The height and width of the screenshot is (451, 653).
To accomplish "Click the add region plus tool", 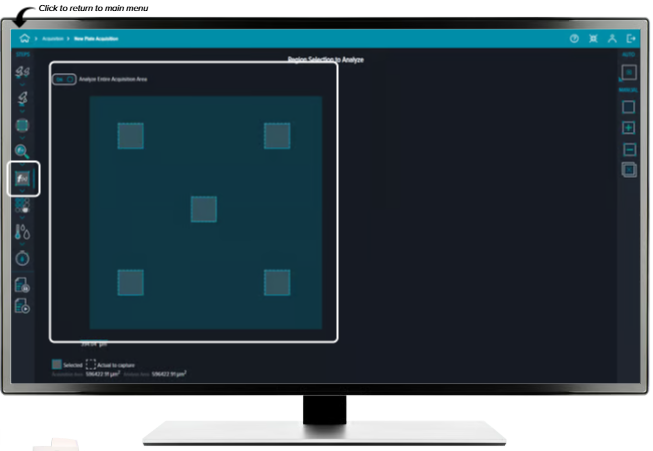I will click(x=629, y=128).
